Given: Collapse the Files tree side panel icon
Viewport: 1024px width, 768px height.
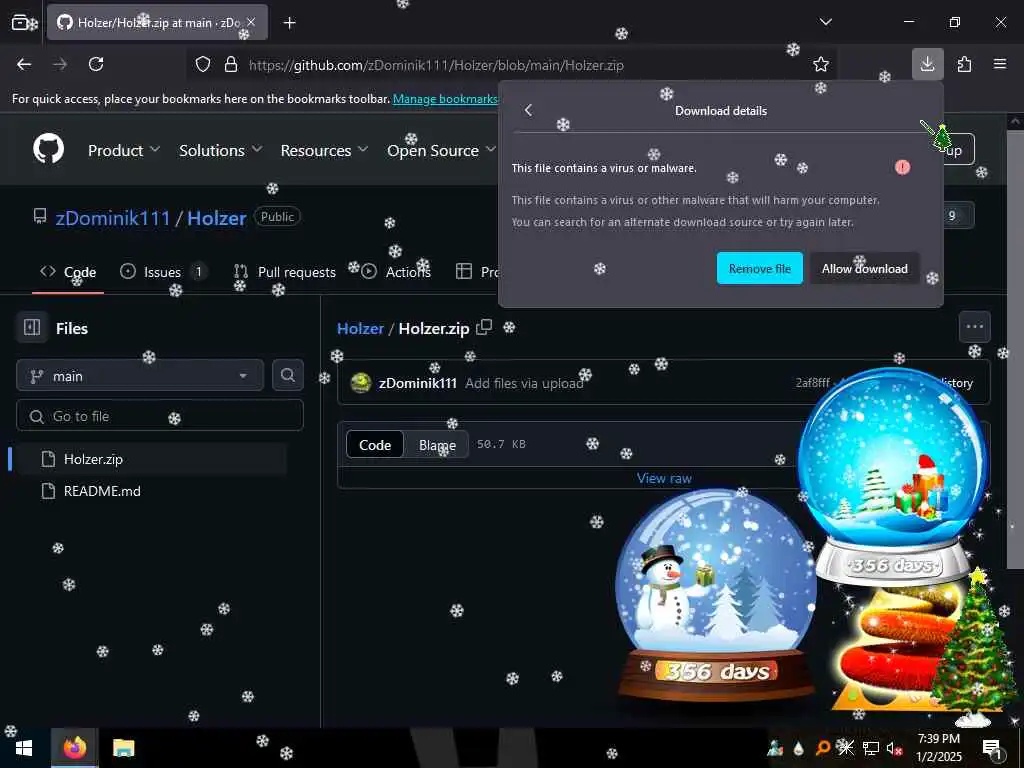Looking at the screenshot, I should 32,327.
